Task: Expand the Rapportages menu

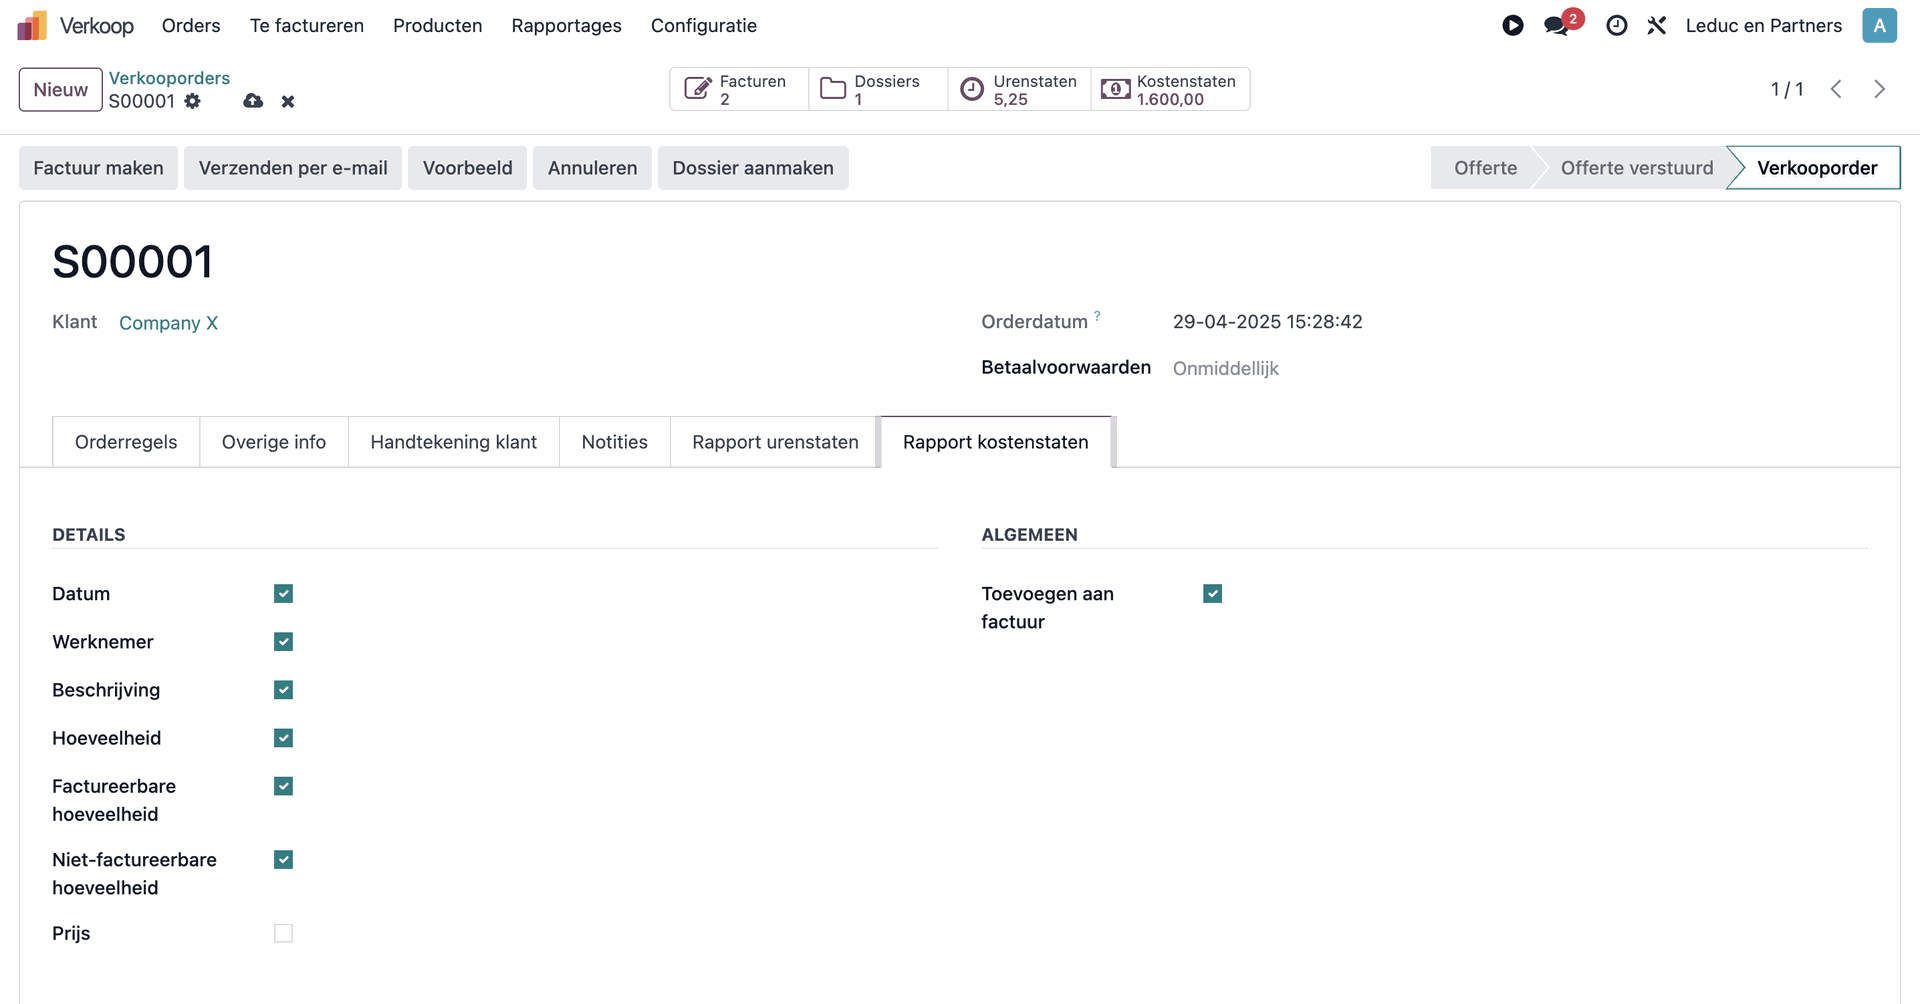Action: pos(566,26)
